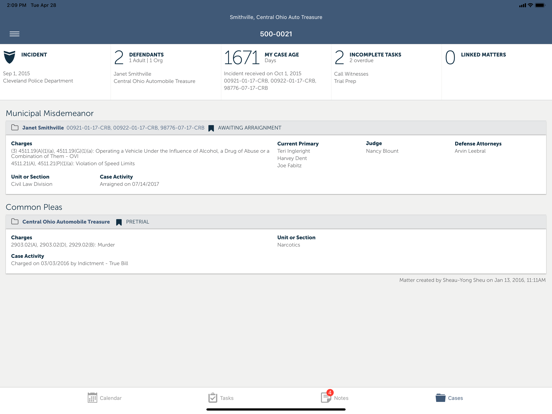The height and width of the screenshot is (414, 552).
Task: Select case number 500-0021 title
Action: [276, 34]
